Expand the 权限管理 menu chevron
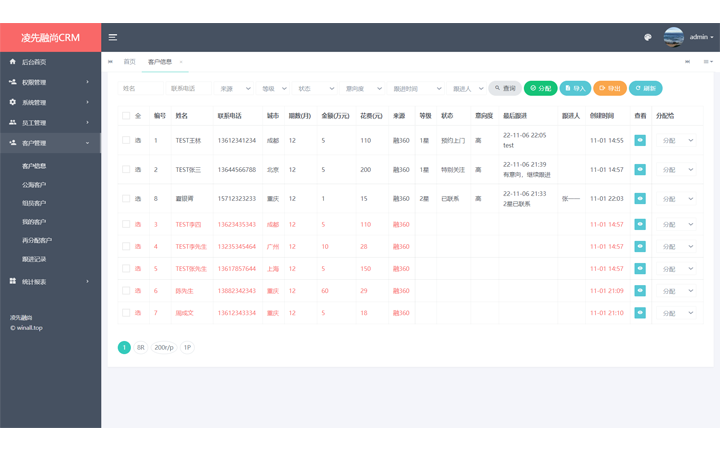Viewport: 720px width, 450px height. [87, 82]
